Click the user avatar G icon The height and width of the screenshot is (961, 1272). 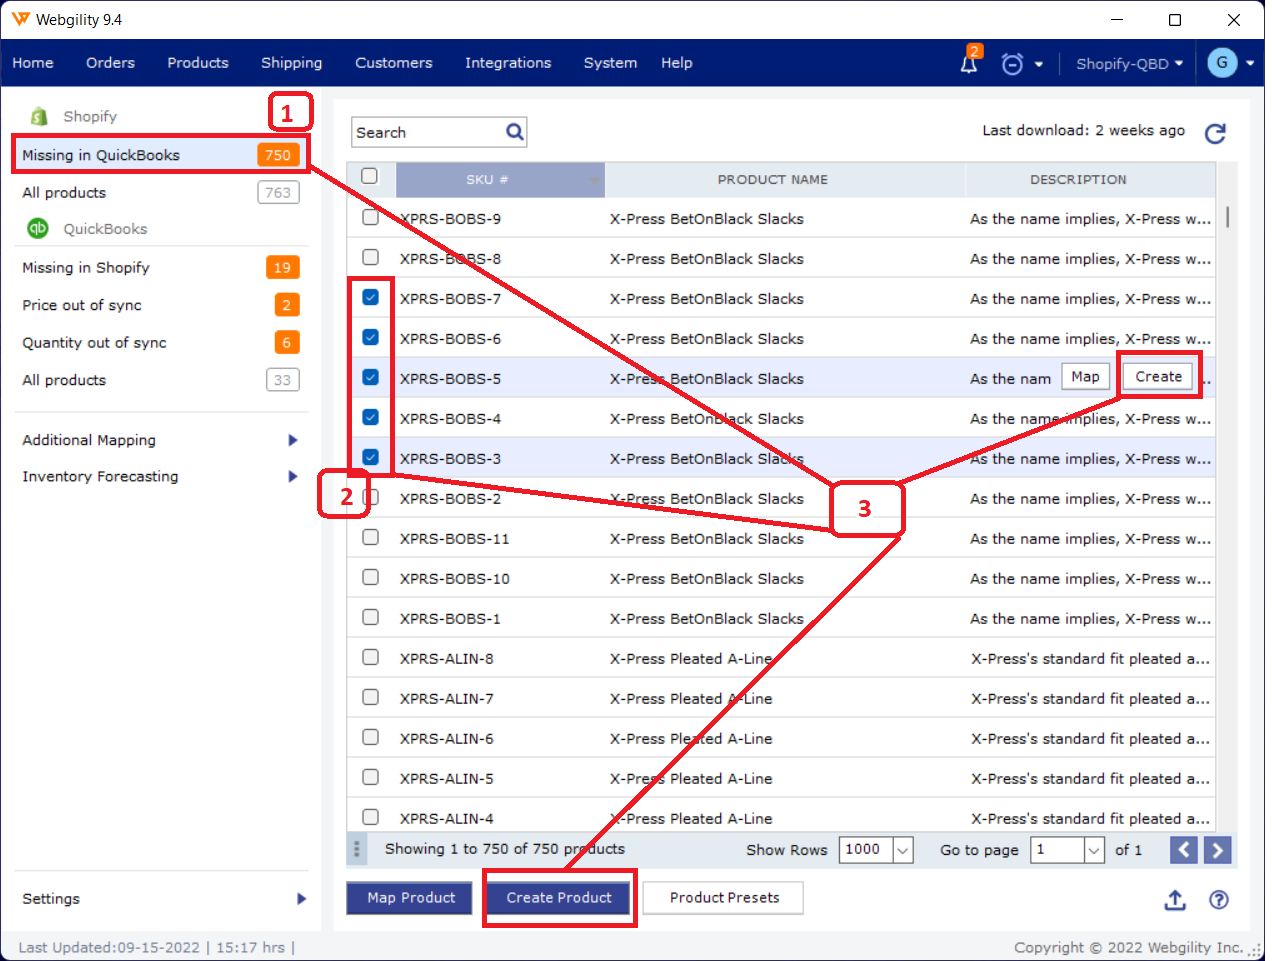coord(1222,62)
